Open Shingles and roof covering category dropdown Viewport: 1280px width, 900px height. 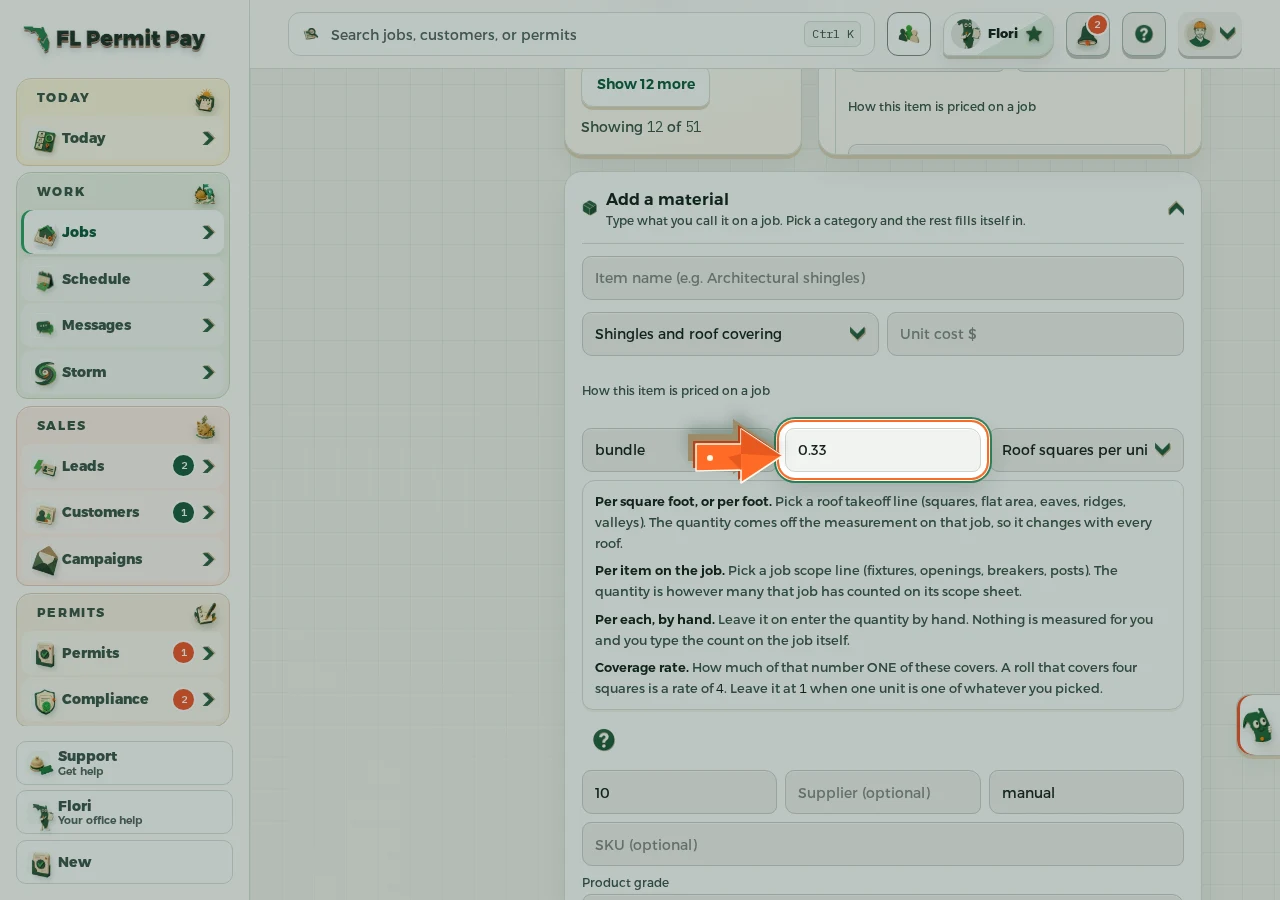coord(730,334)
